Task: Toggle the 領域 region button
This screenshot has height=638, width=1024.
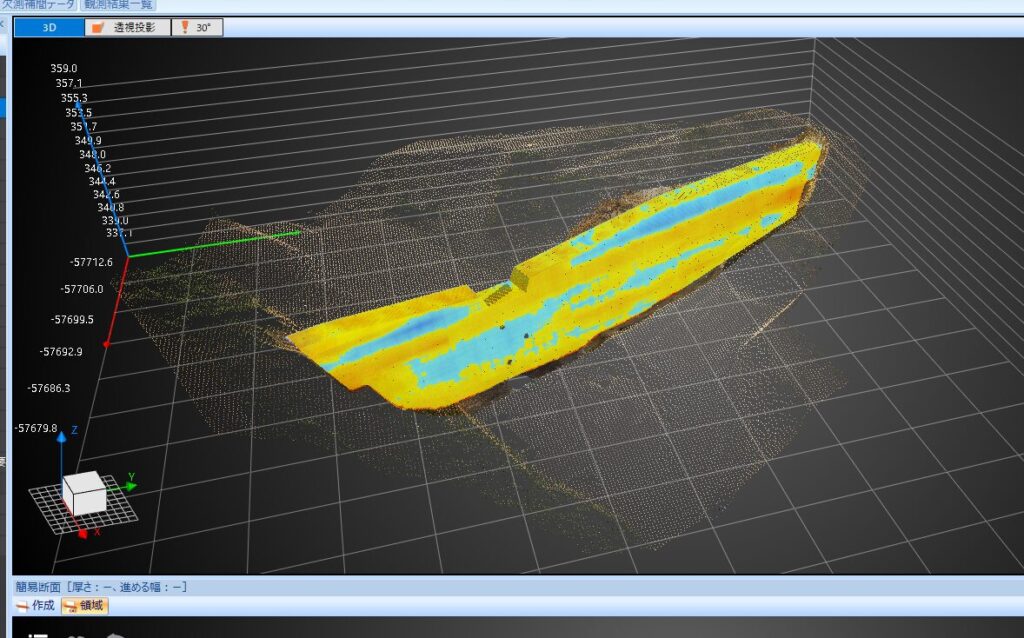Action: [x=85, y=605]
